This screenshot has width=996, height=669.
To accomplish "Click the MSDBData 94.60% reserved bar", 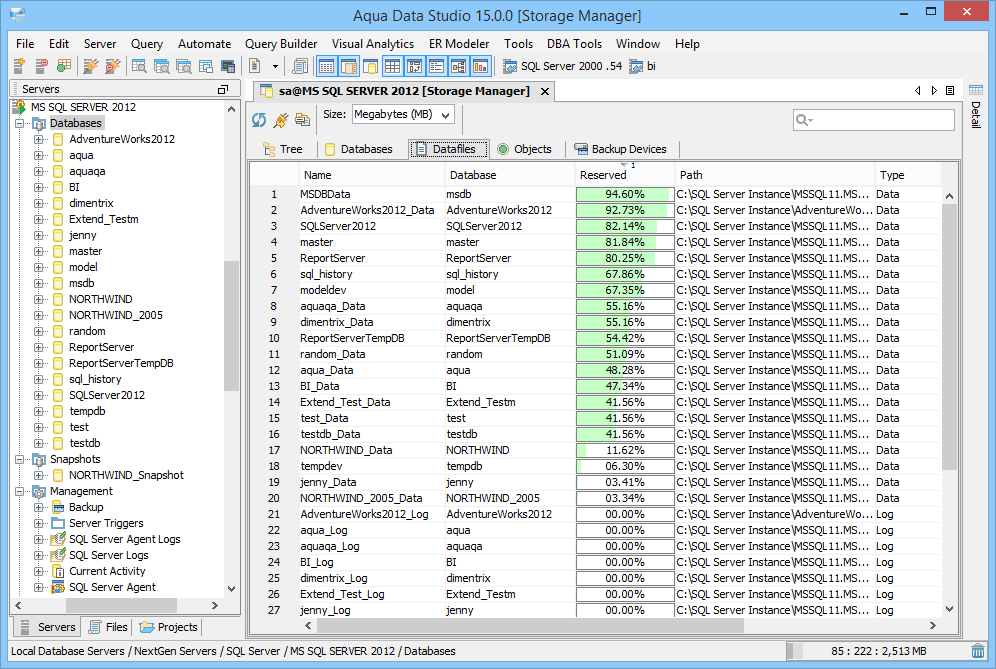I will 625,194.
